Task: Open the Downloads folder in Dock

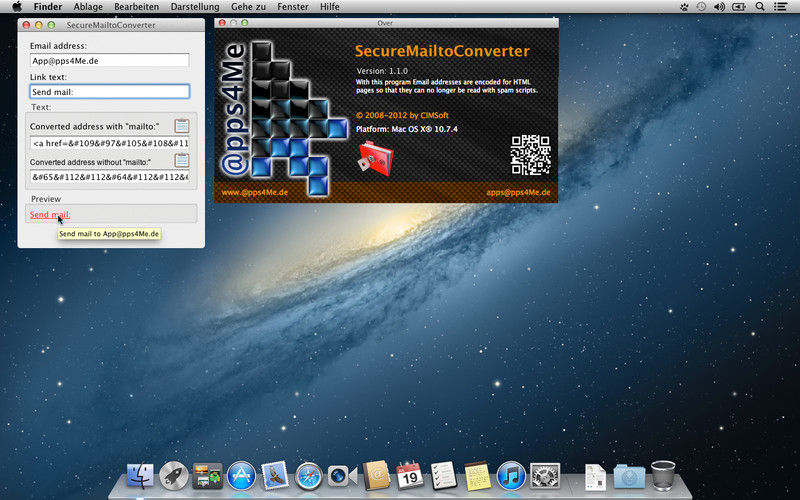Action: [x=629, y=477]
